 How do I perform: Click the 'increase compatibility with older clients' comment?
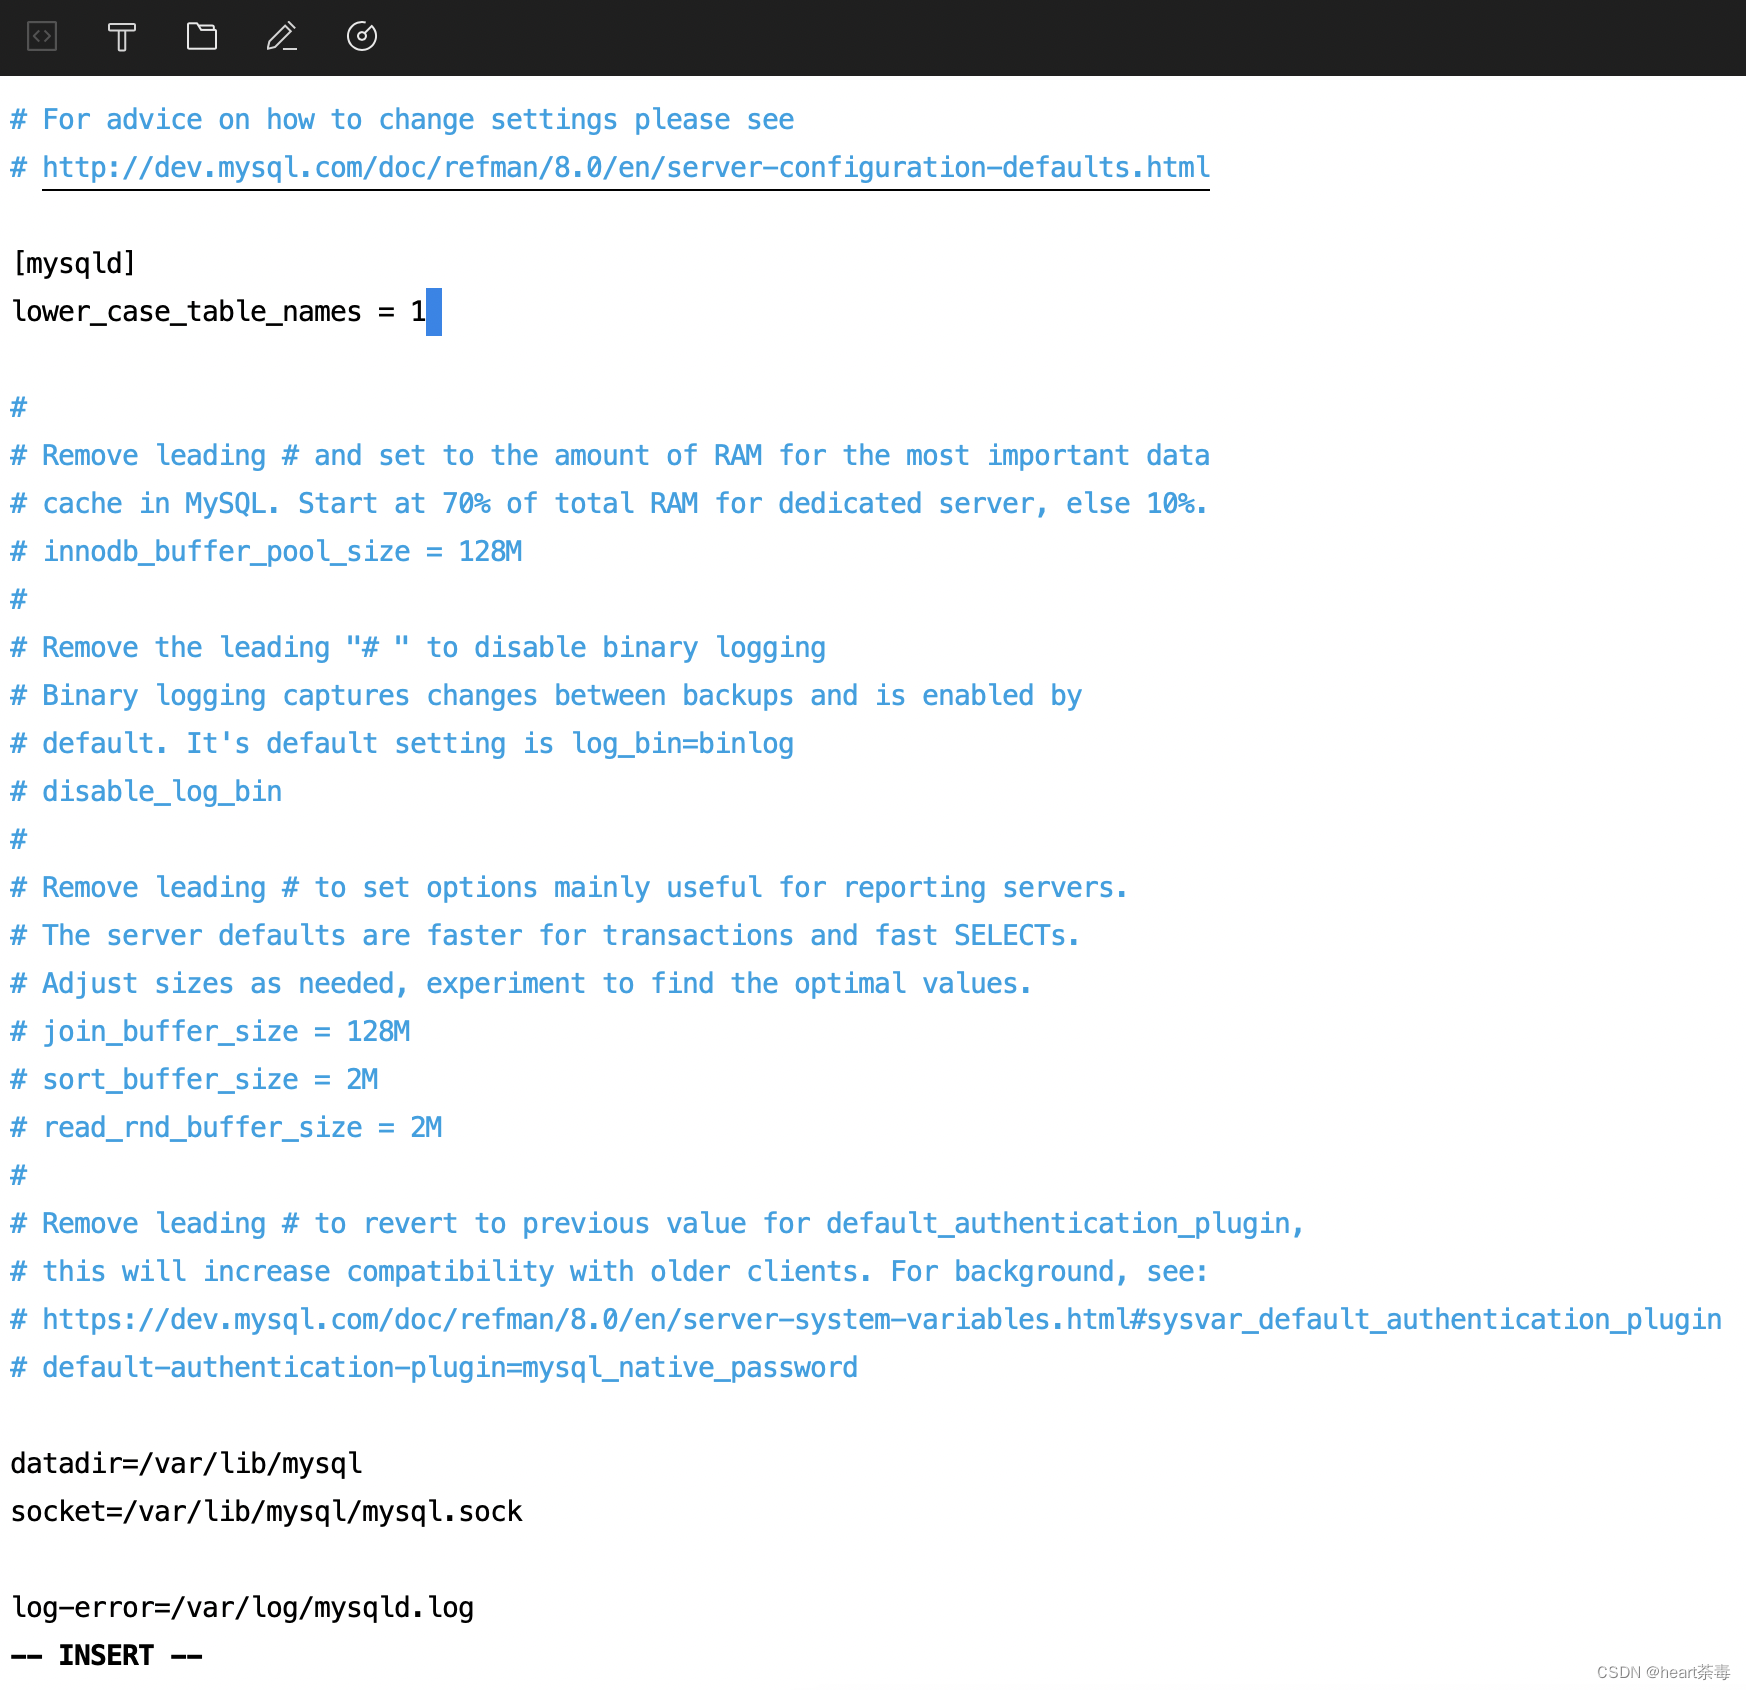tap(610, 1271)
